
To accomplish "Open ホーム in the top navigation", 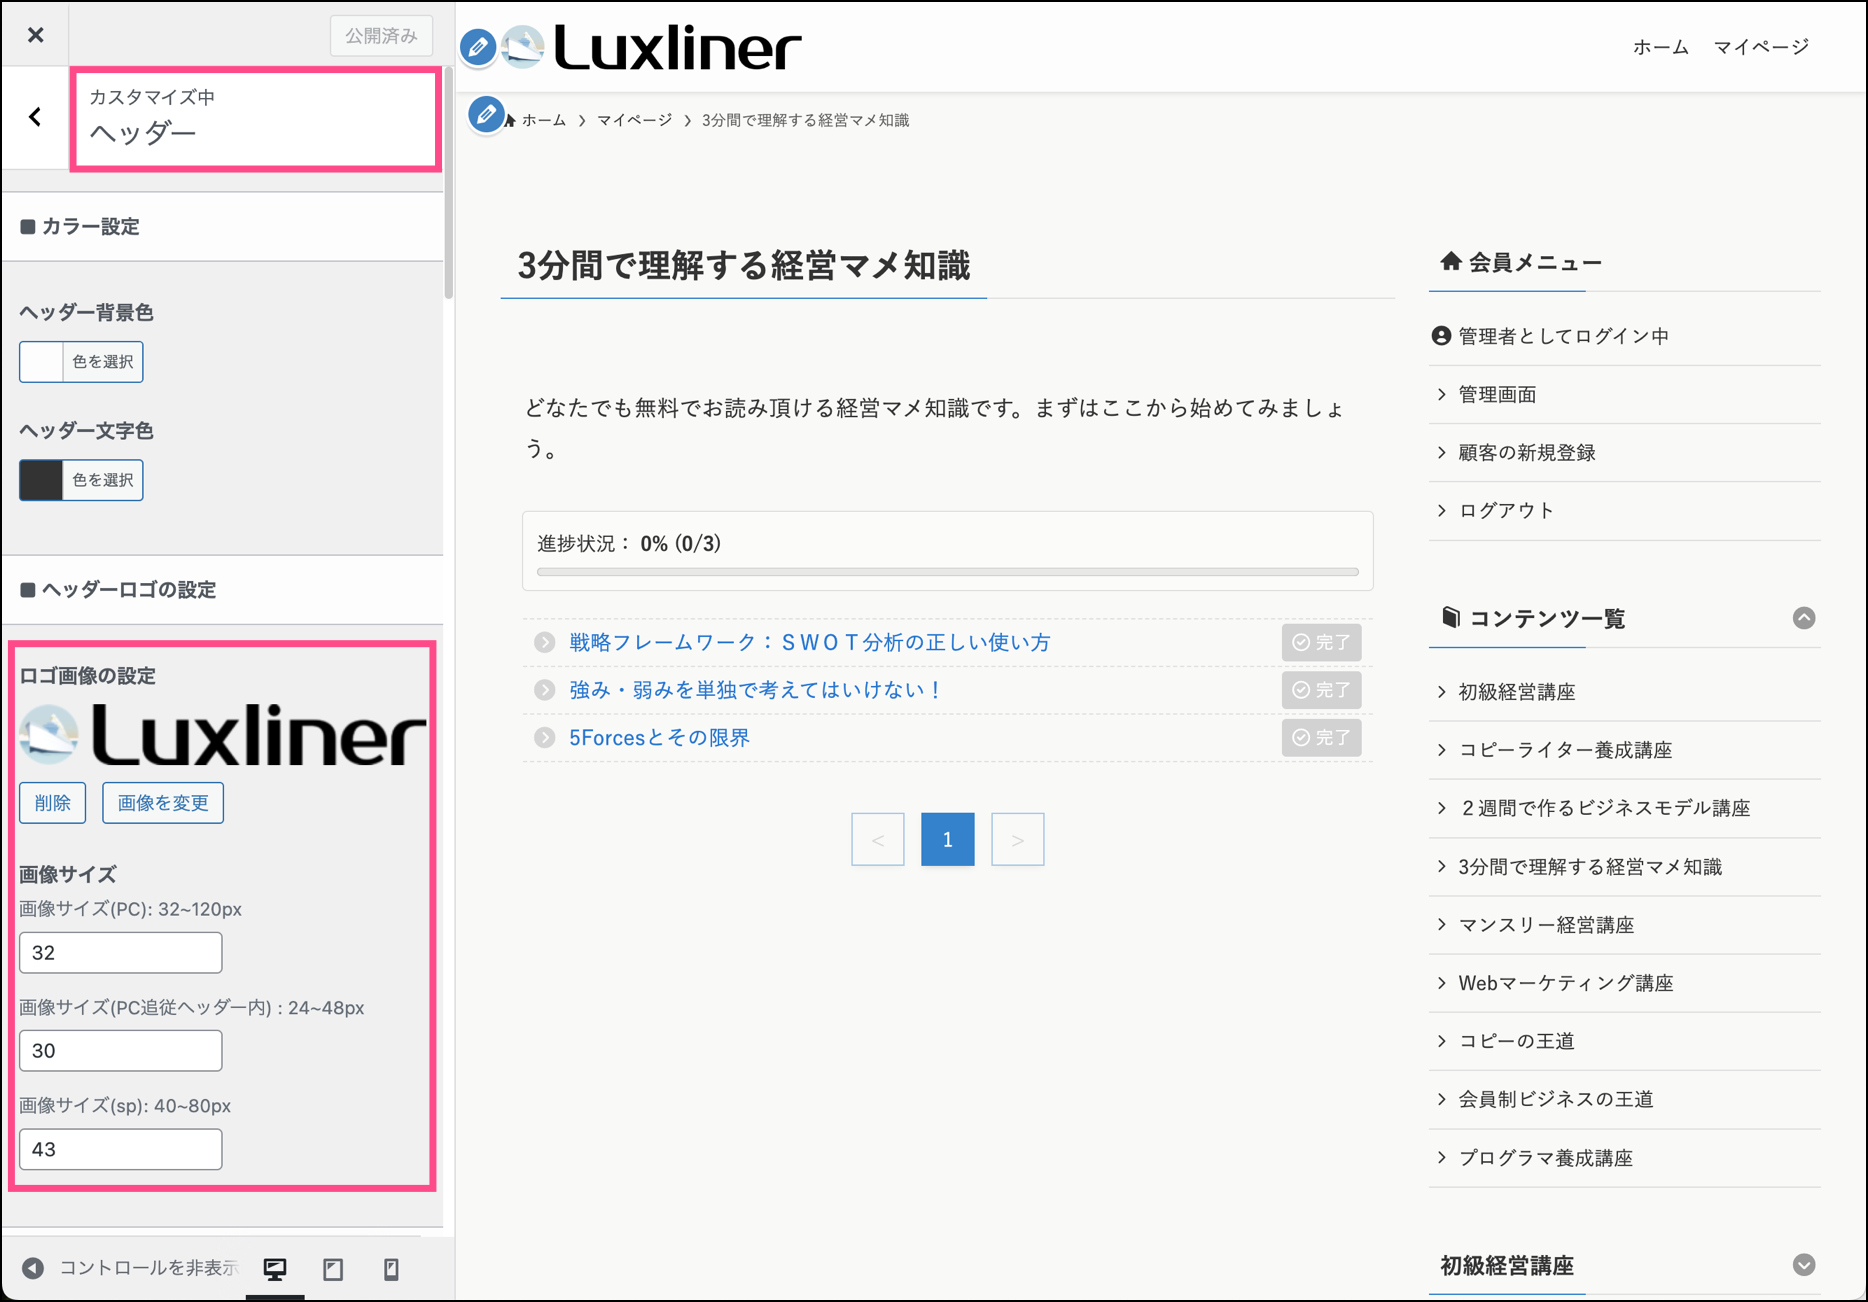I will pos(1660,47).
